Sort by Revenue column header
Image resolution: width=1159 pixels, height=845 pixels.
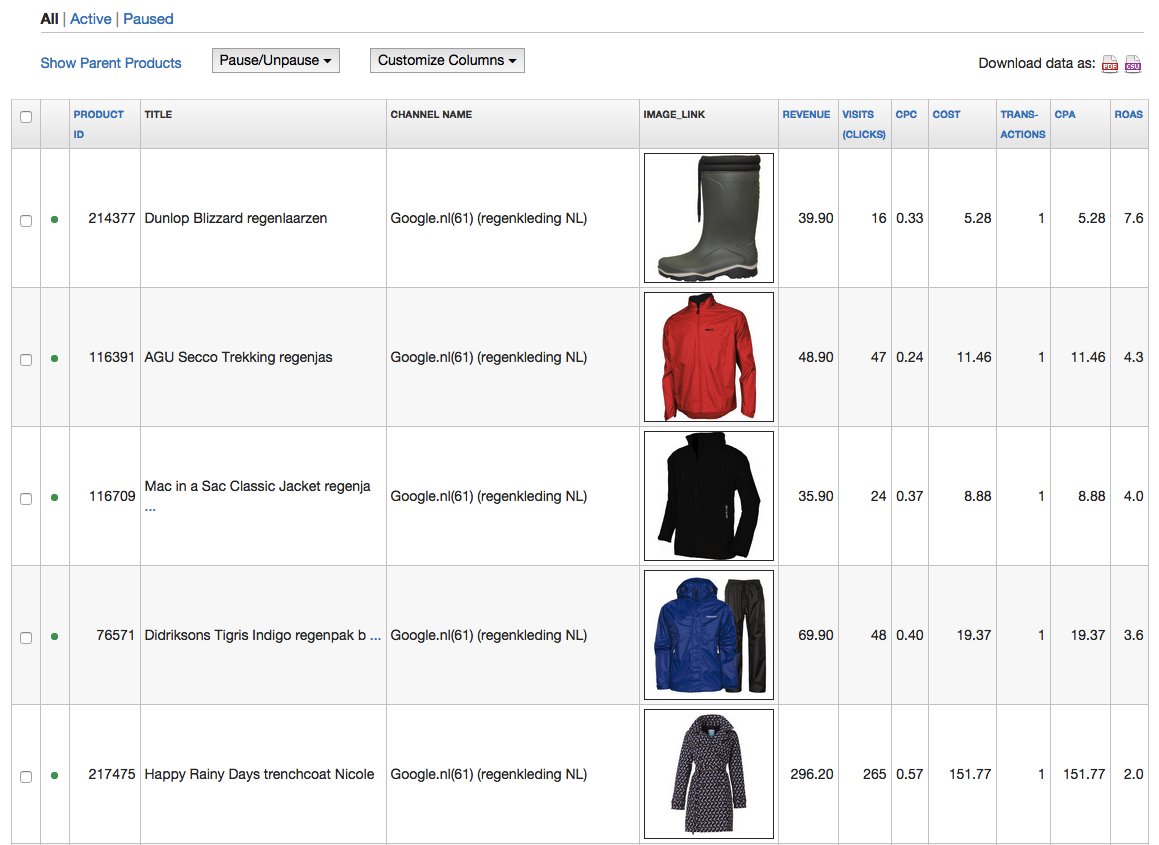806,115
